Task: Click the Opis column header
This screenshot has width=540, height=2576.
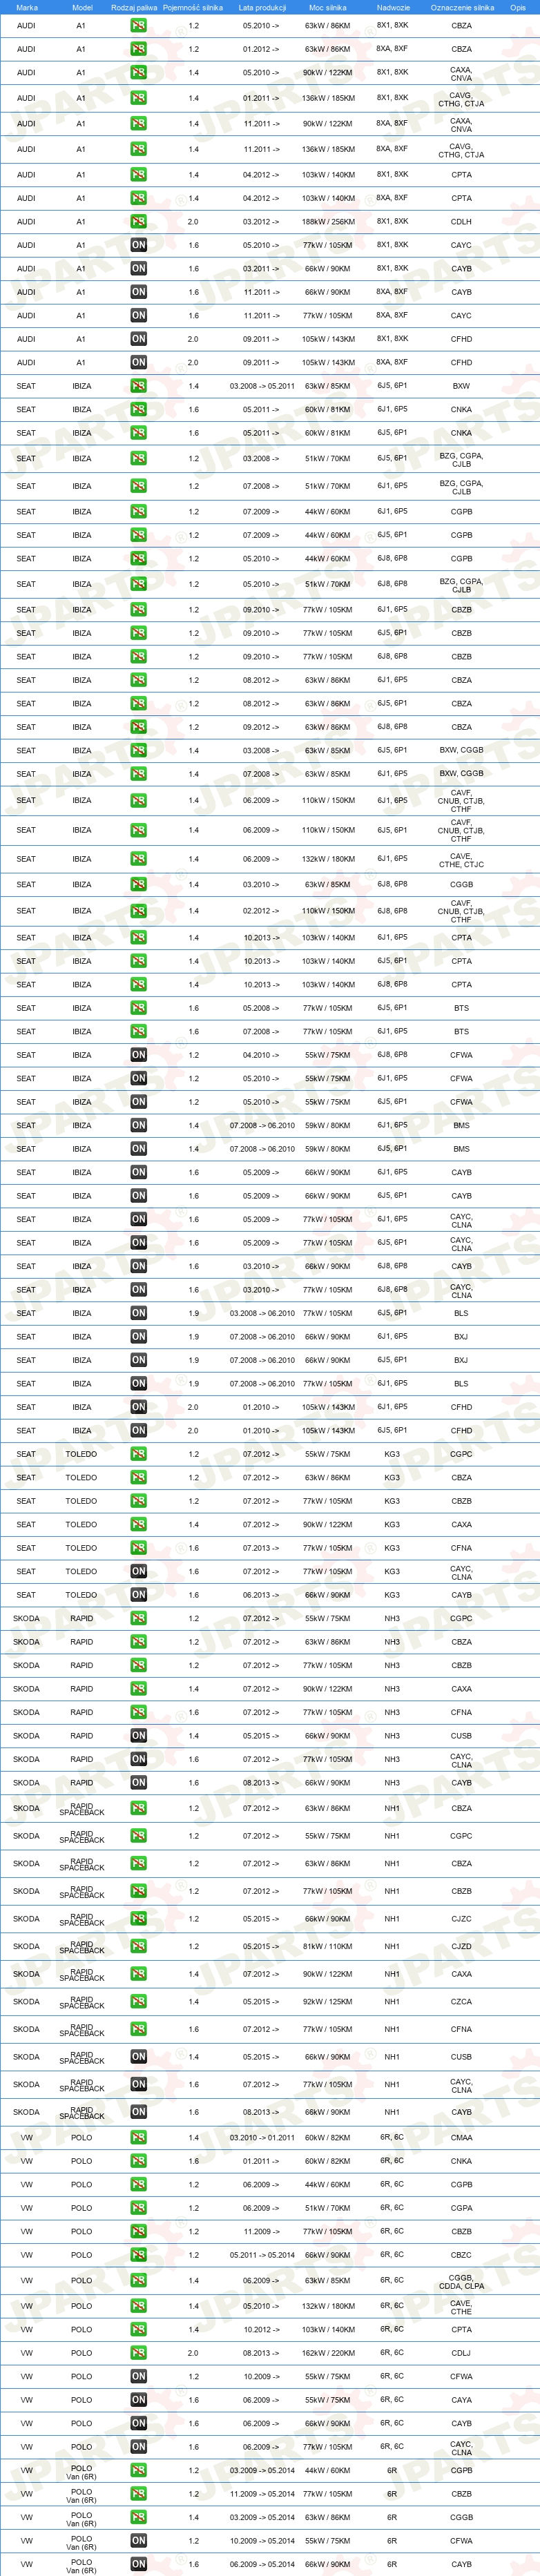Action: click(517, 7)
